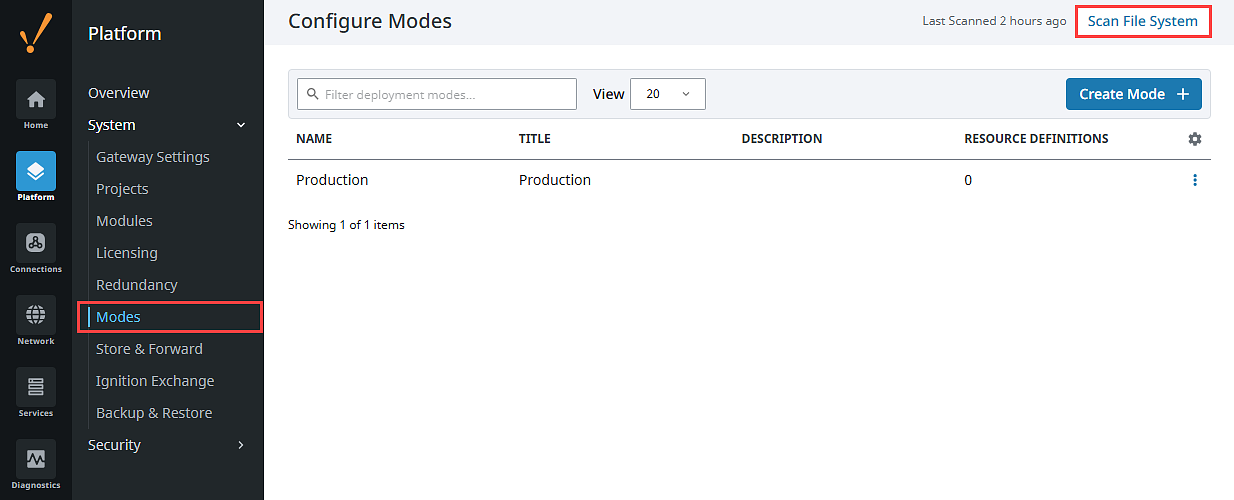Click the Create Mode button
This screenshot has width=1234, height=500.
click(x=1134, y=94)
